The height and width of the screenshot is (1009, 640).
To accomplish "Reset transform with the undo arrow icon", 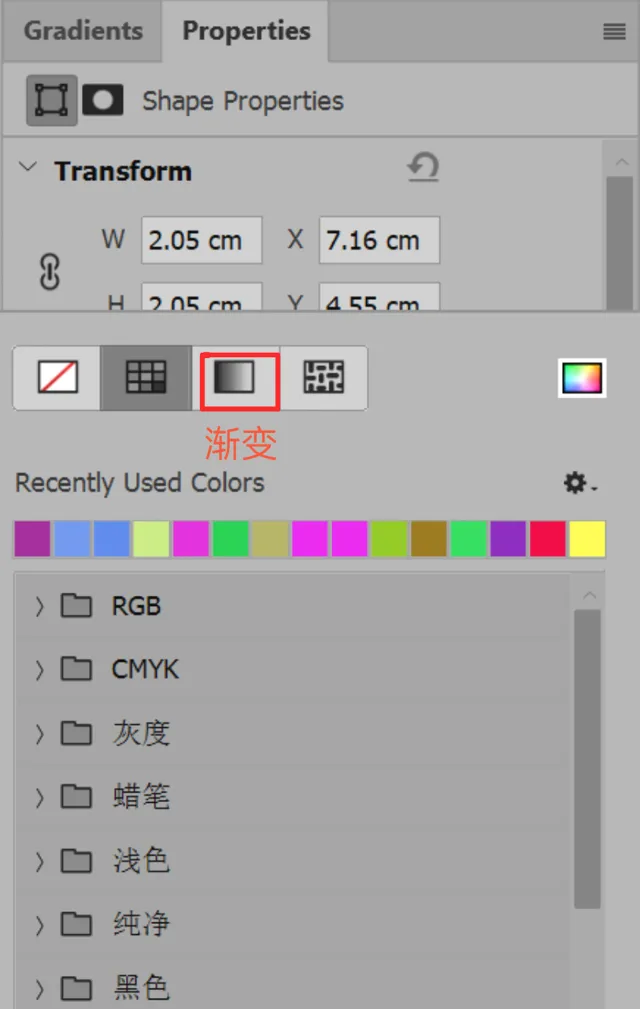I will point(423,168).
